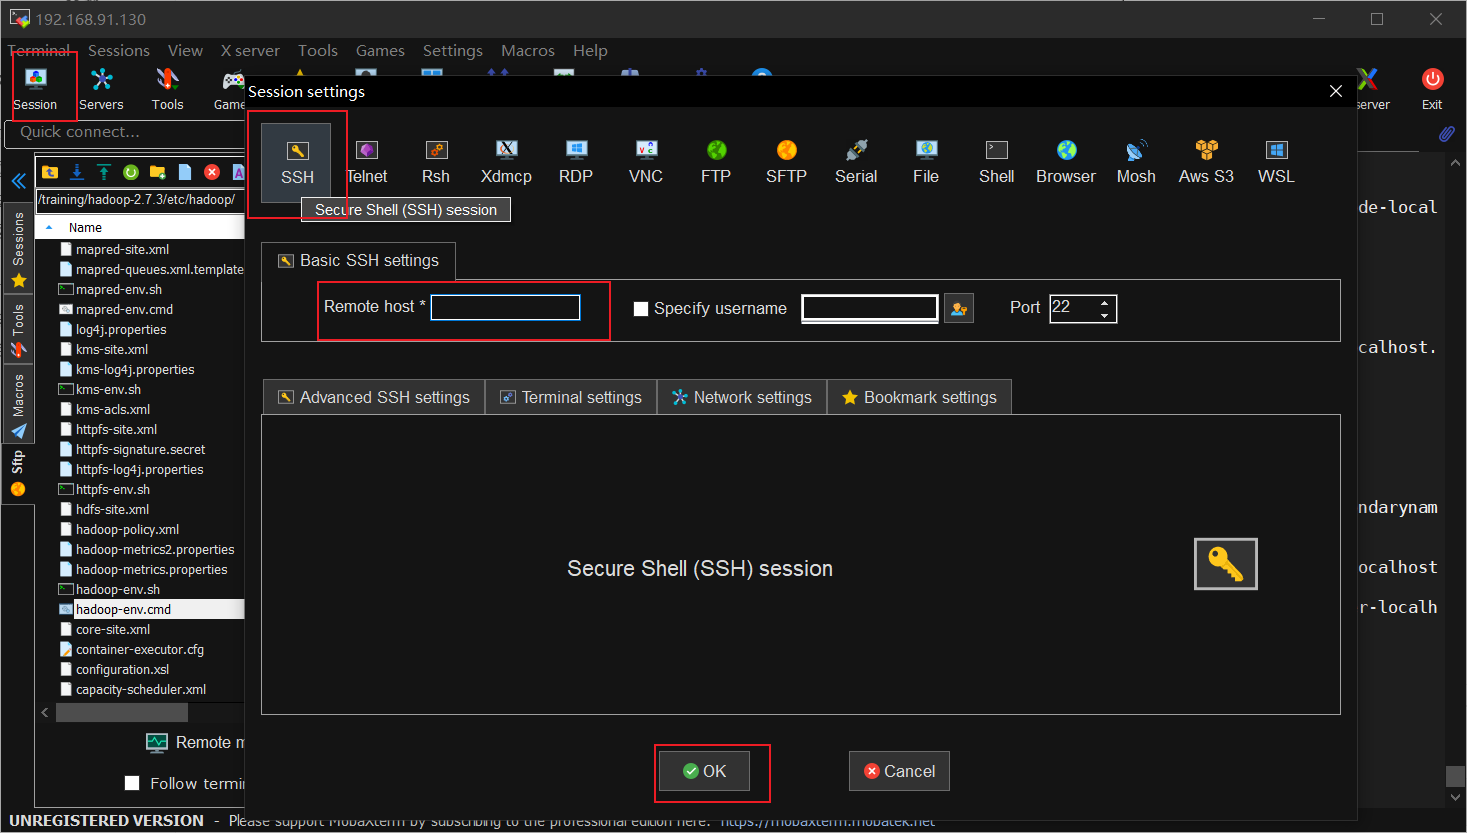The width and height of the screenshot is (1467, 833).
Task: Open the Macros menu in menu bar
Action: tap(528, 51)
